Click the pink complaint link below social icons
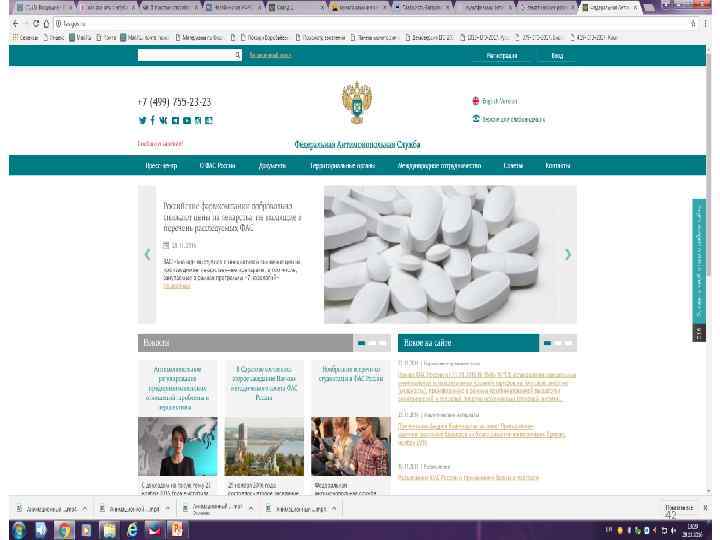The image size is (720, 540). [160, 144]
